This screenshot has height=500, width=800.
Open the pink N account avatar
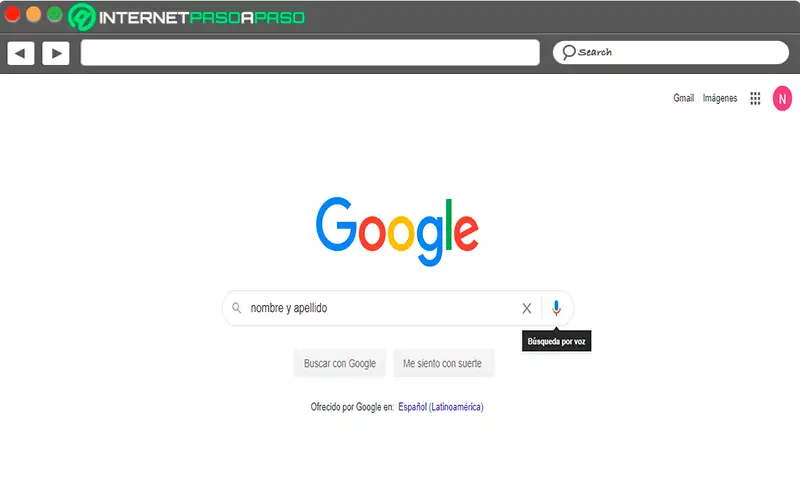(782, 98)
